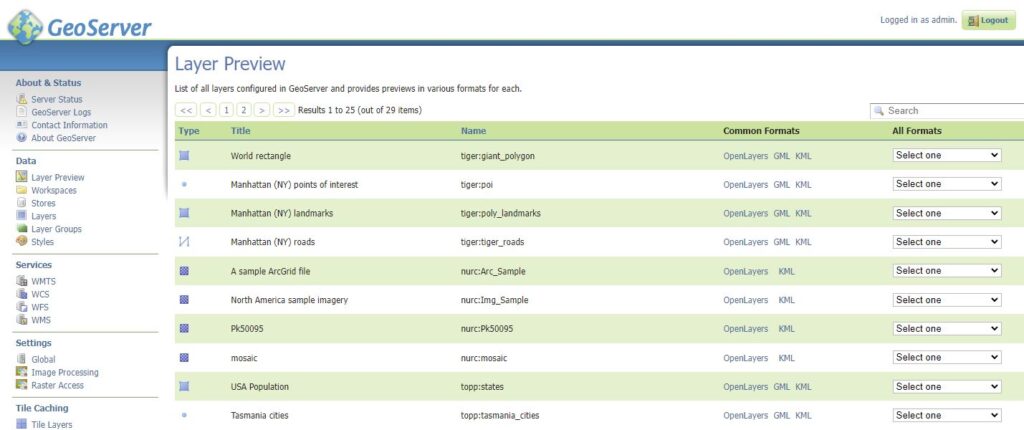Click the Contact Information icon

pos(22,125)
